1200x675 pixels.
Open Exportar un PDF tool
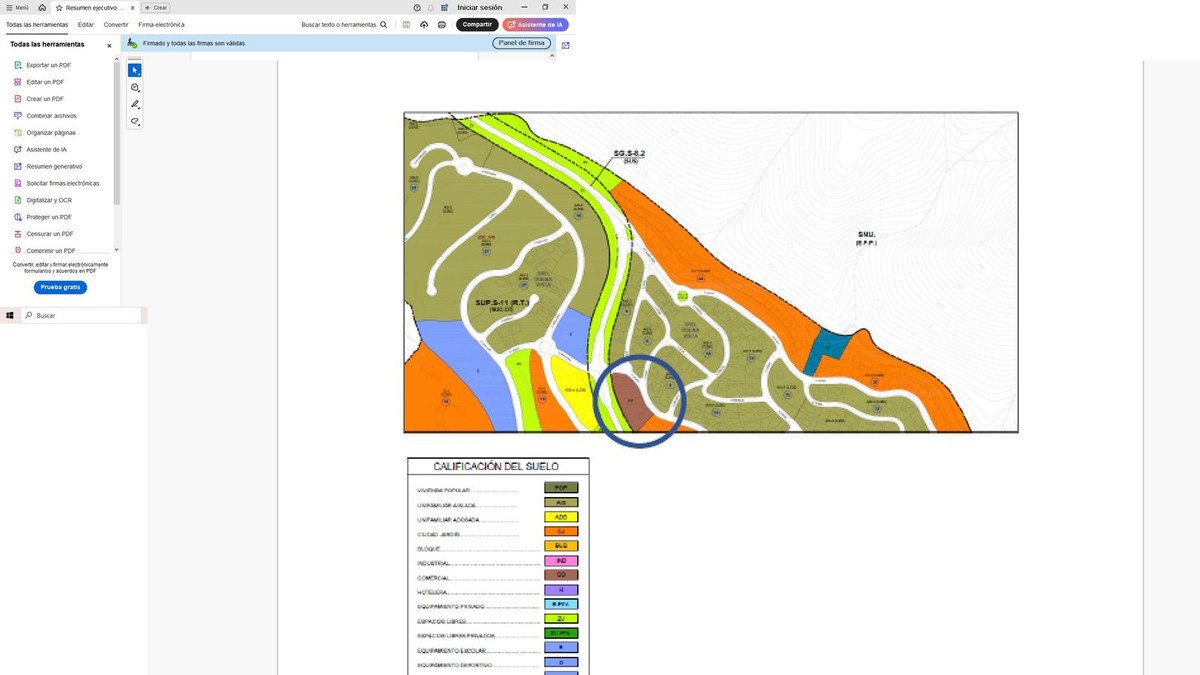(48, 65)
